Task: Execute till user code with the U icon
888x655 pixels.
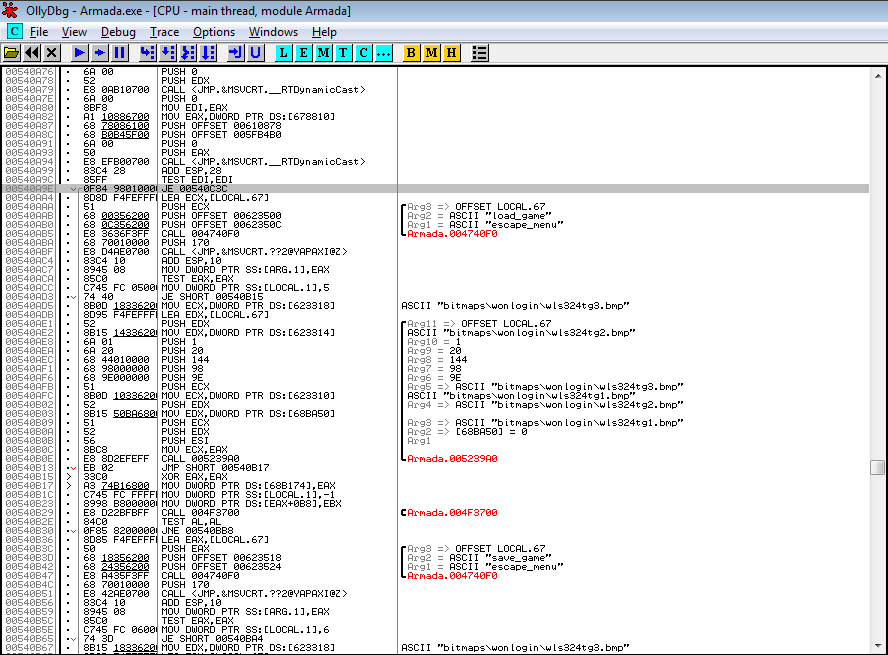Action: 255,53
